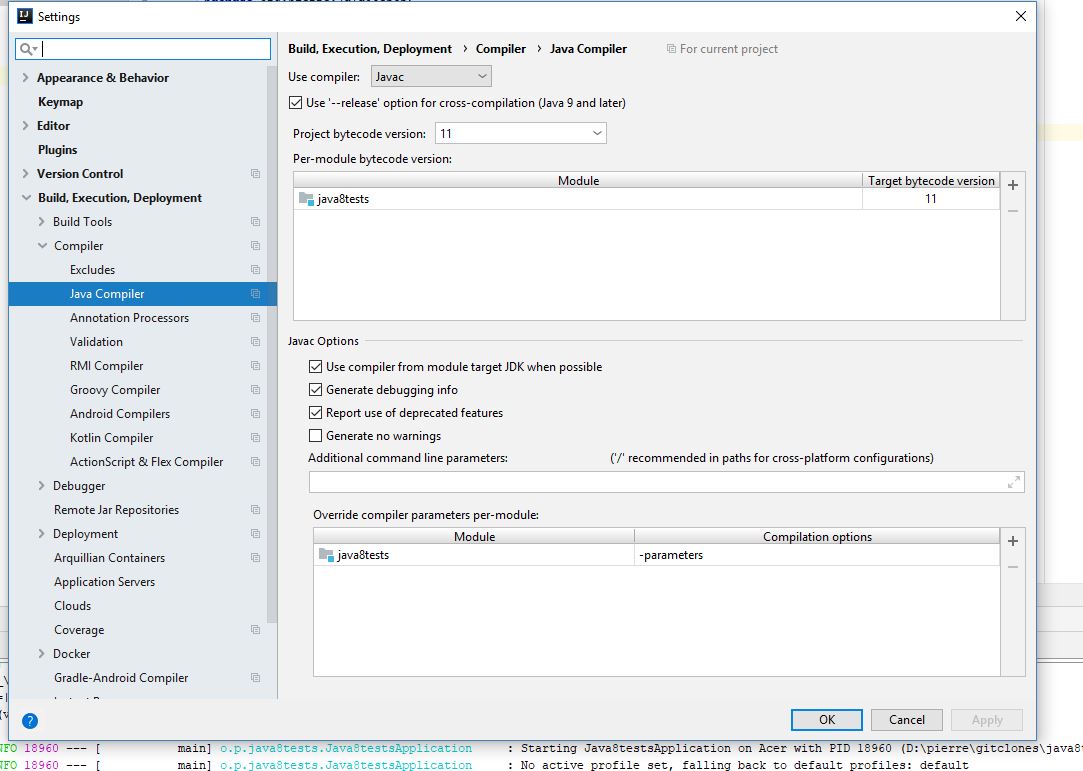The height and width of the screenshot is (771, 1083).
Task: Select Kotlin Compiler in the sidebar
Action: pyautogui.click(x=110, y=437)
